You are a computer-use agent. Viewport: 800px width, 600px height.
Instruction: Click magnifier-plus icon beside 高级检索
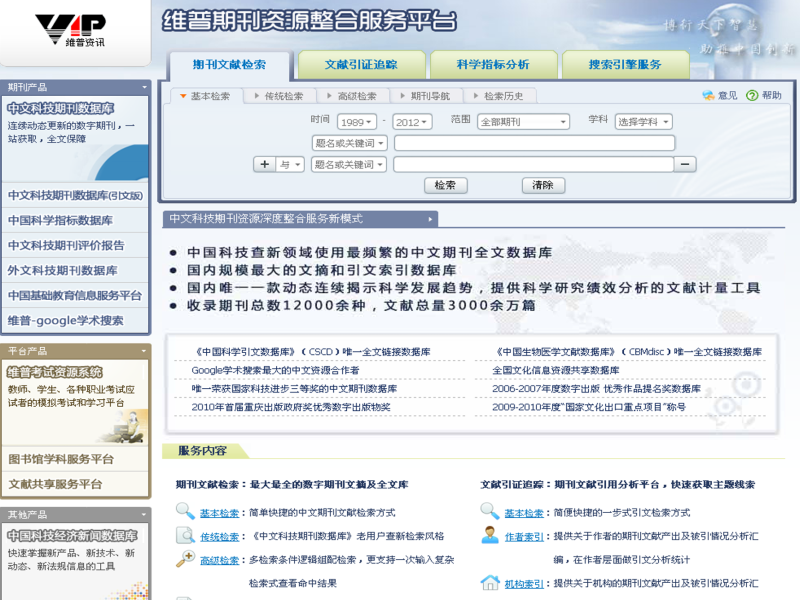[x=185, y=559]
